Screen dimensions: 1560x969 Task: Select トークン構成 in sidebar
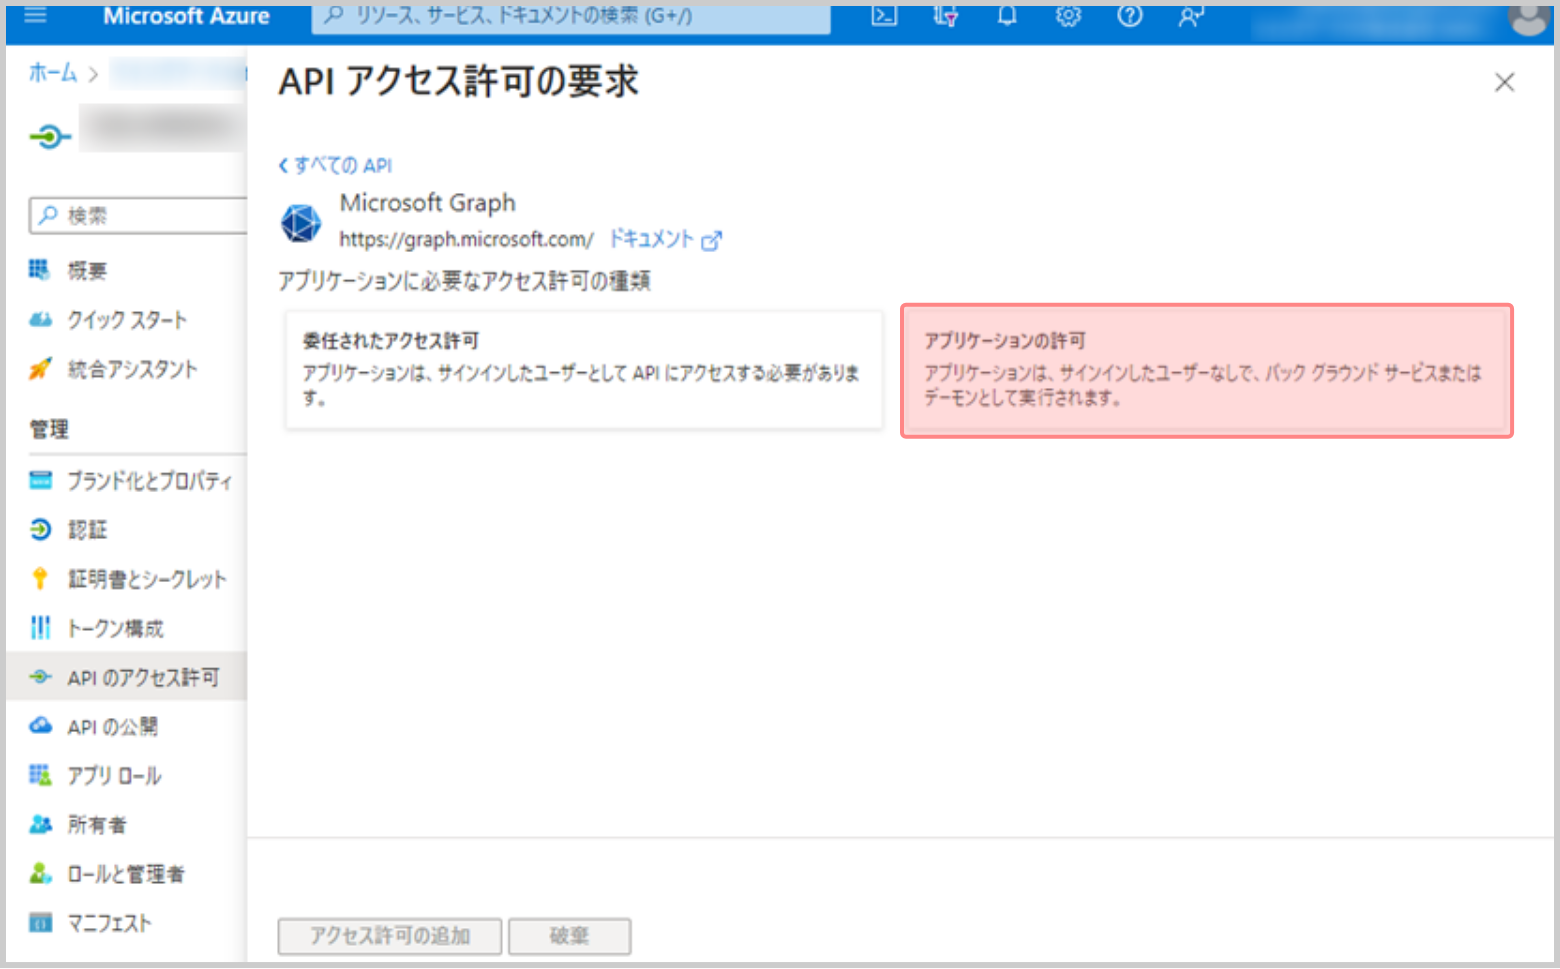[115, 628]
